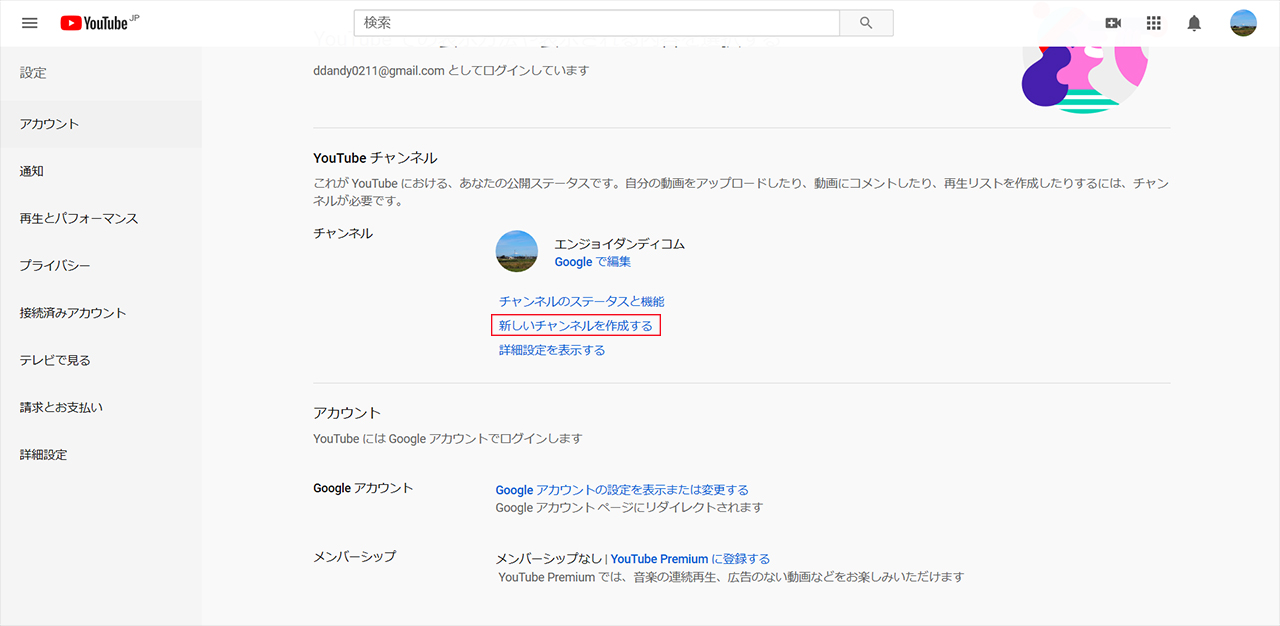Open 再生とパフォーマンス settings
1280x626 pixels.
(x=101, y=218)
